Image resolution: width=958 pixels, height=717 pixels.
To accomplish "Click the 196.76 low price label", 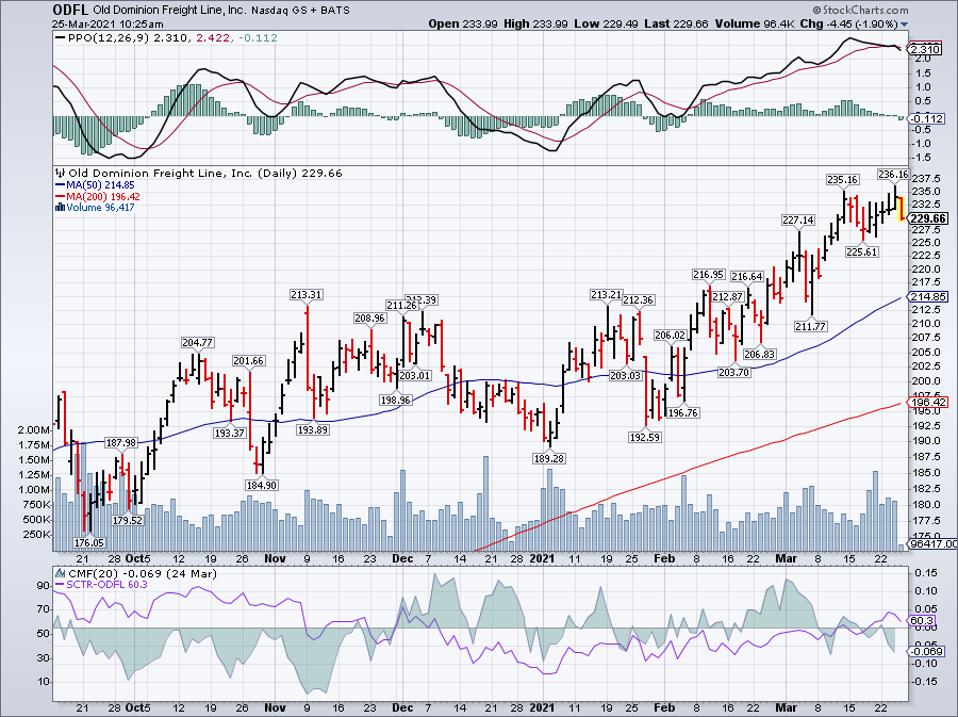I will 682,413.
